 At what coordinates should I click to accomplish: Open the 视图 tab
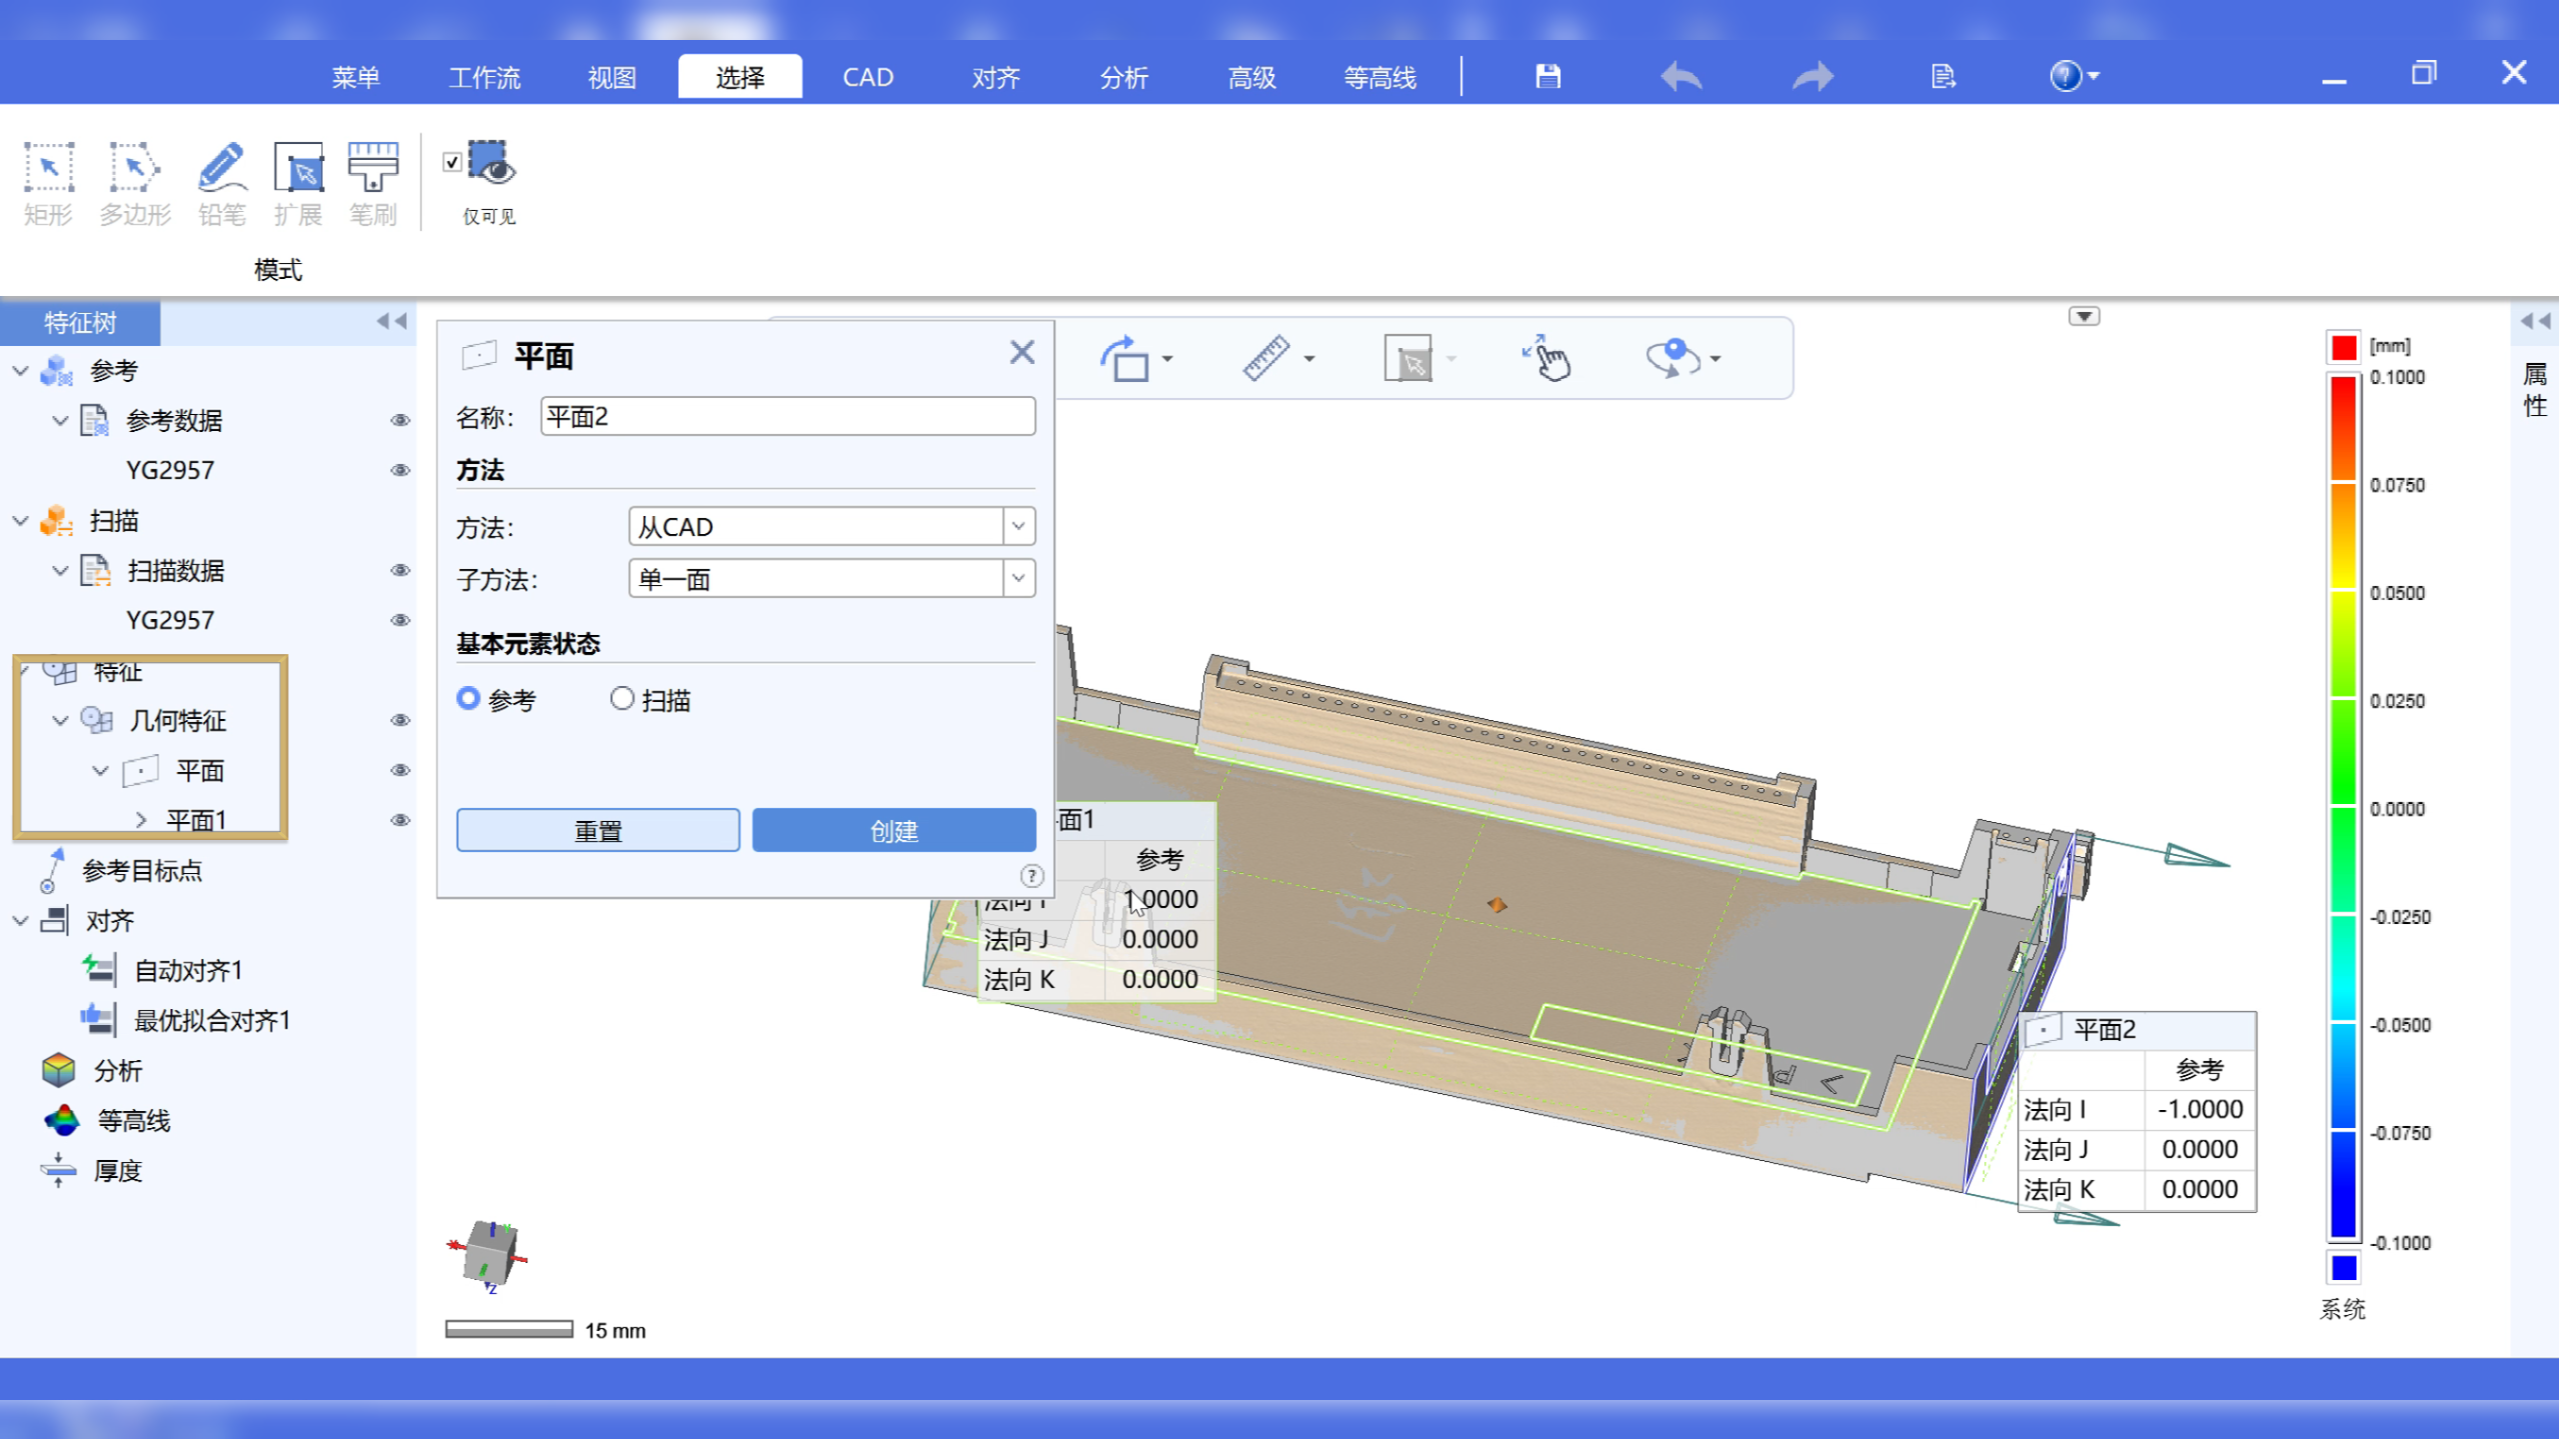point(611,77)
